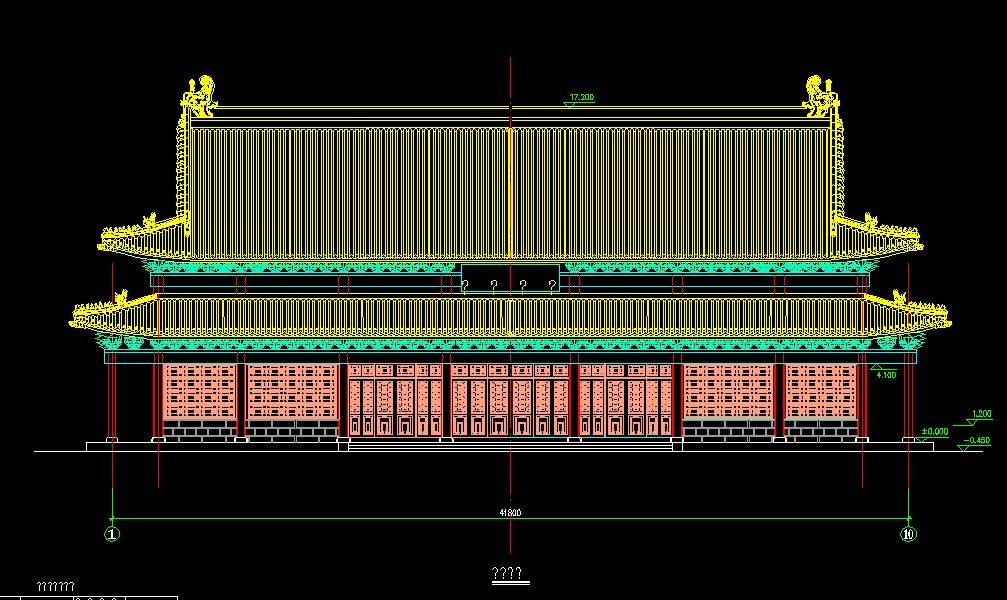1007x600 pixels.
Task: Click the 4.100 elevation marker
Action: tap(885, 374)
